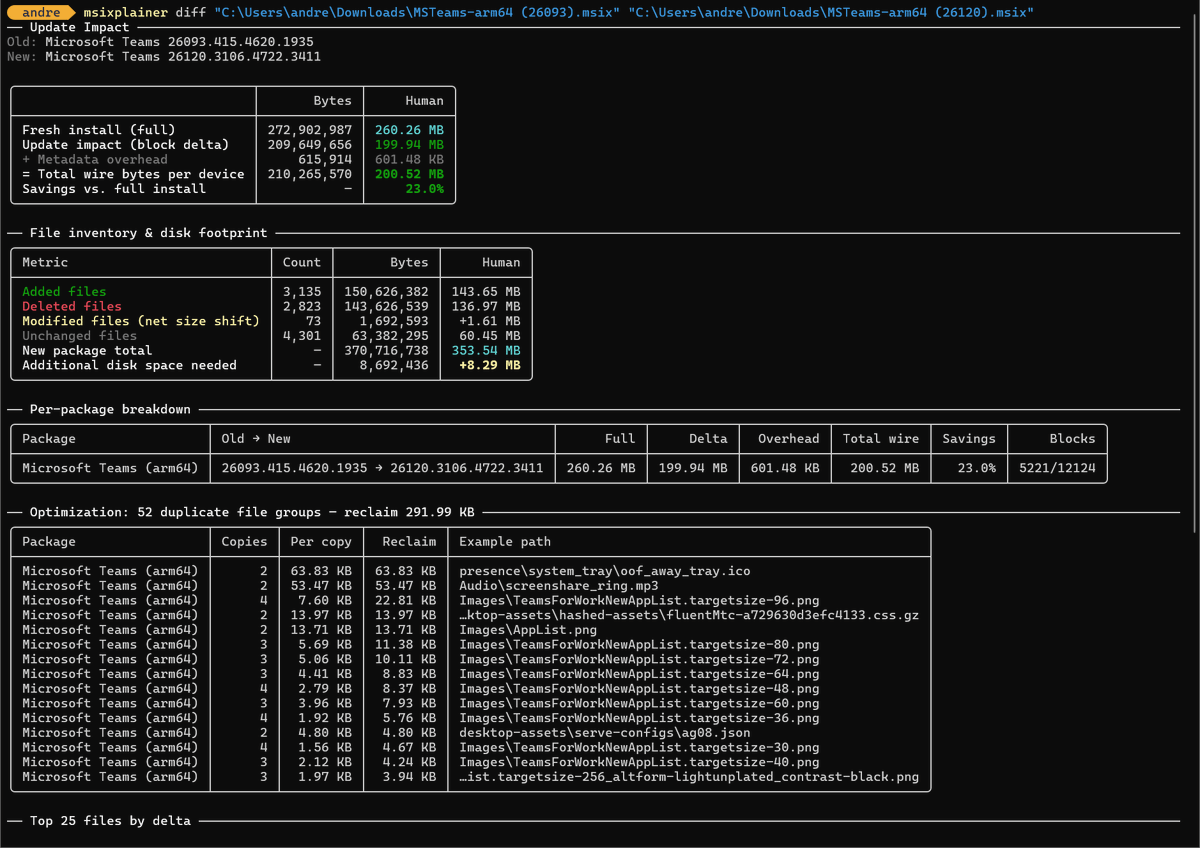Click the "Savings" column header
The width and height of the screenshot is (1200, 848).
point(969,438)
